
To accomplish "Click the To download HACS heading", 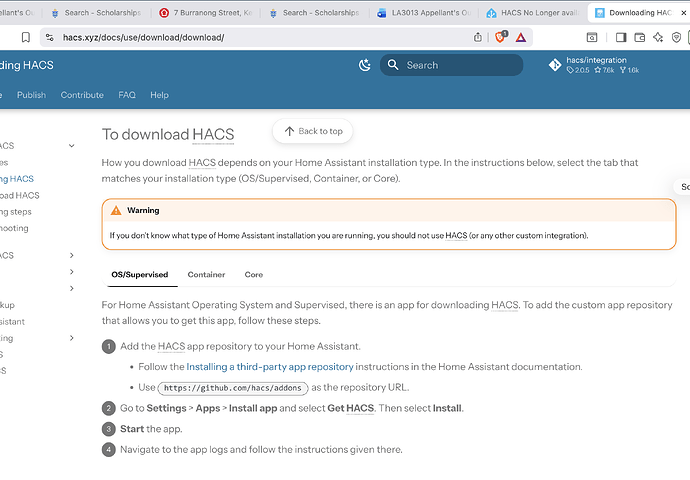I will (x=168, y=135).
